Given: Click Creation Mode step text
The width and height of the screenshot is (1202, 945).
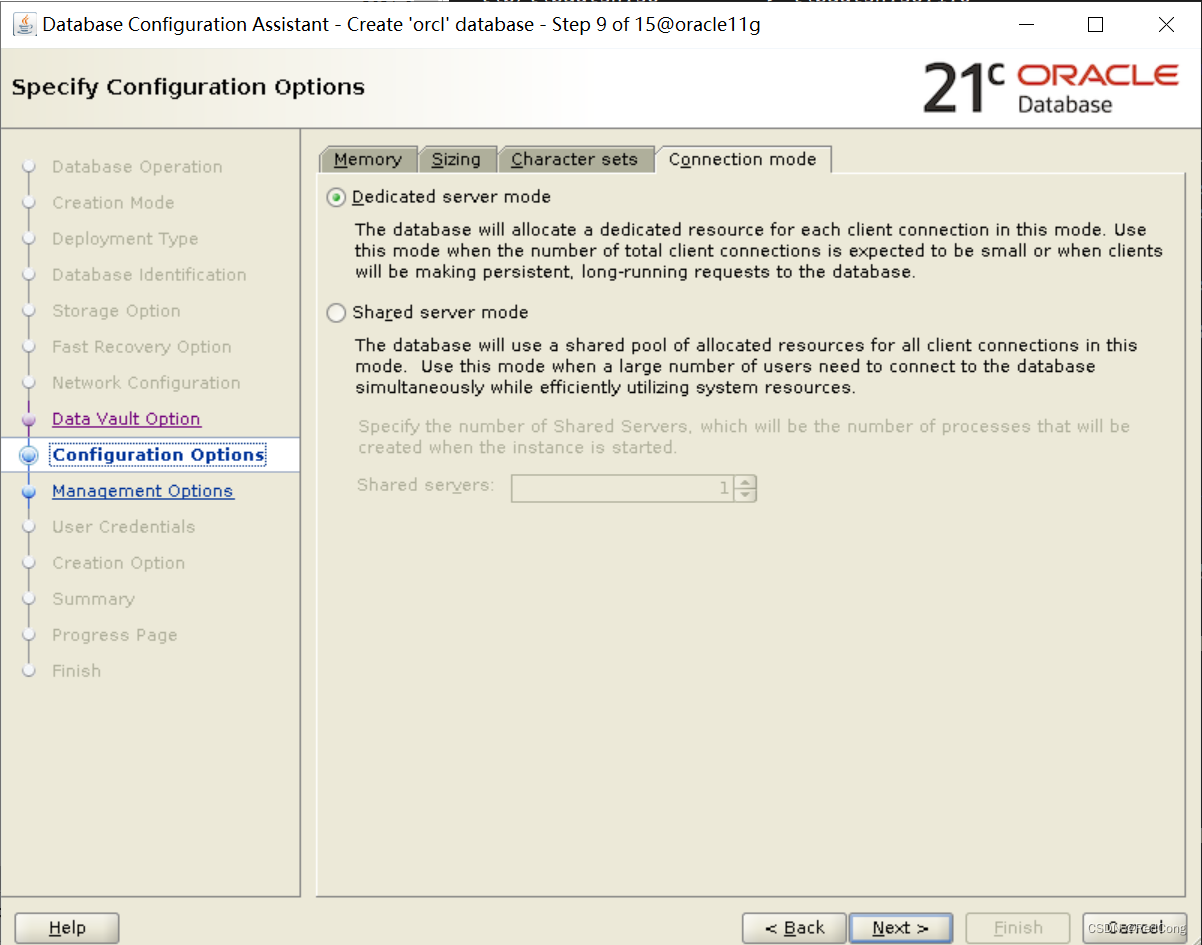Looking at the screenshot, I should pos(113,203).
